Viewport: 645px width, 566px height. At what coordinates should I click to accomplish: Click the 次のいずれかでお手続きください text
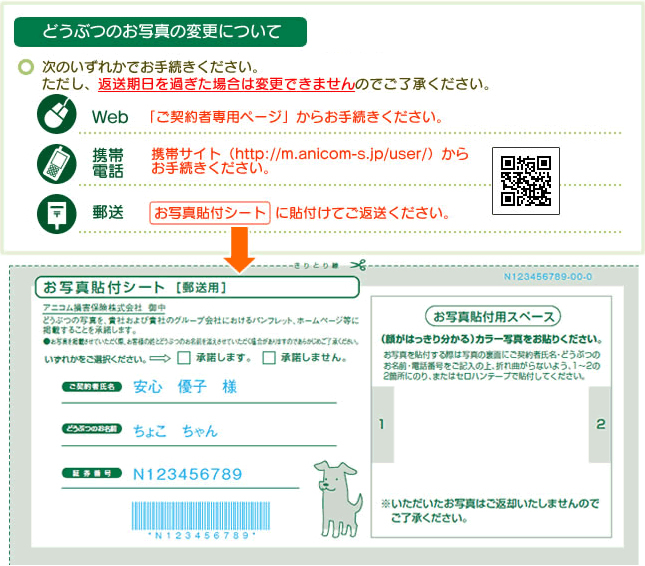coord(151,67)
